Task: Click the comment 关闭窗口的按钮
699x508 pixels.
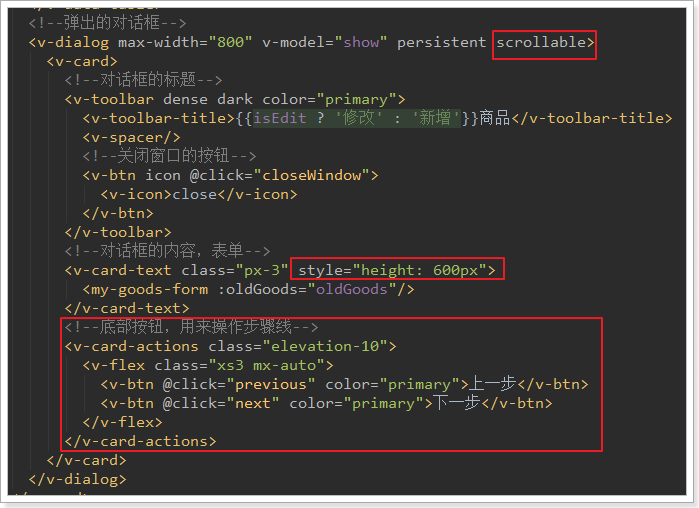Action: pos(169,156)
